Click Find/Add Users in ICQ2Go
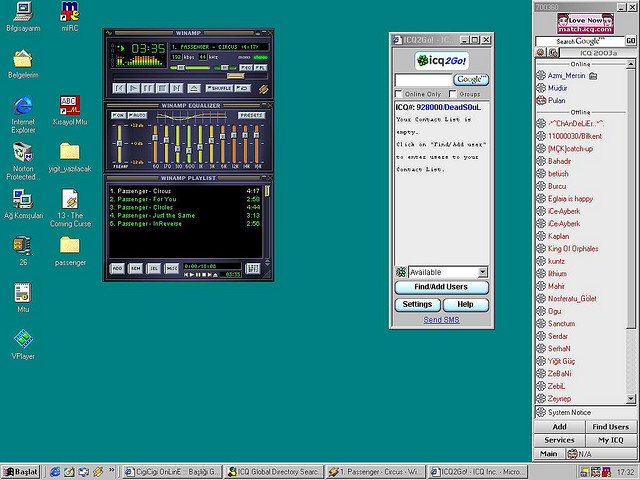Image resolution: width=640 pixels, height=480 pixels. (x=441, y=287)
